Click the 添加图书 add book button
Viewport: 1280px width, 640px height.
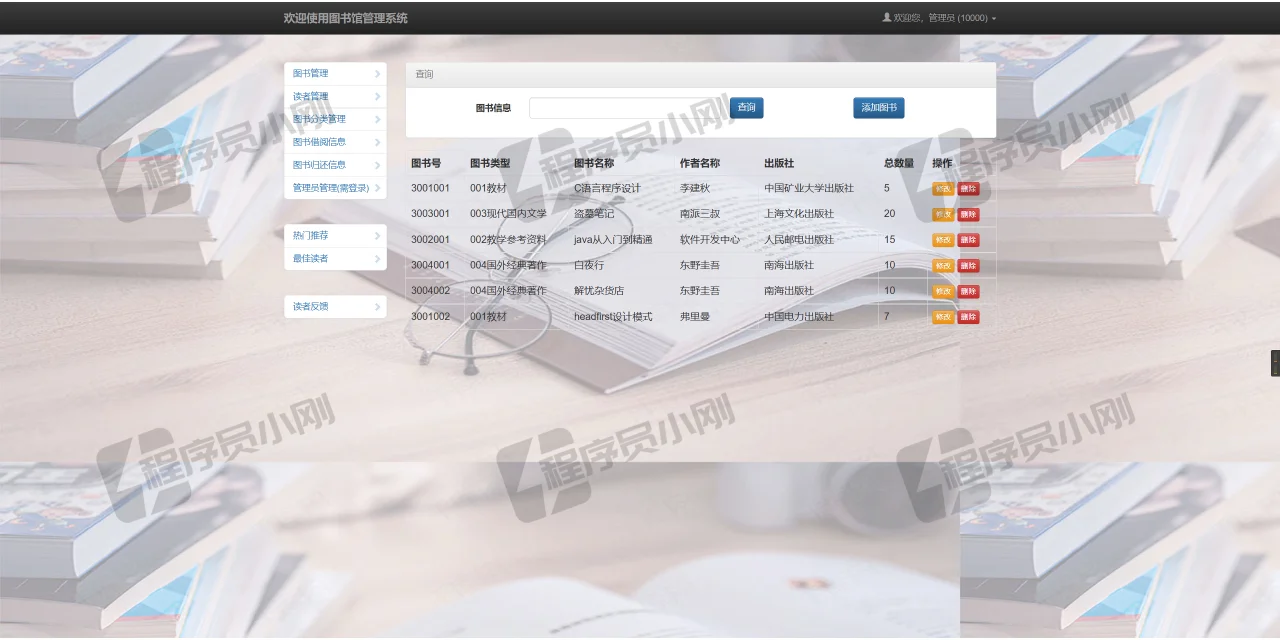(x=878, y=107)
